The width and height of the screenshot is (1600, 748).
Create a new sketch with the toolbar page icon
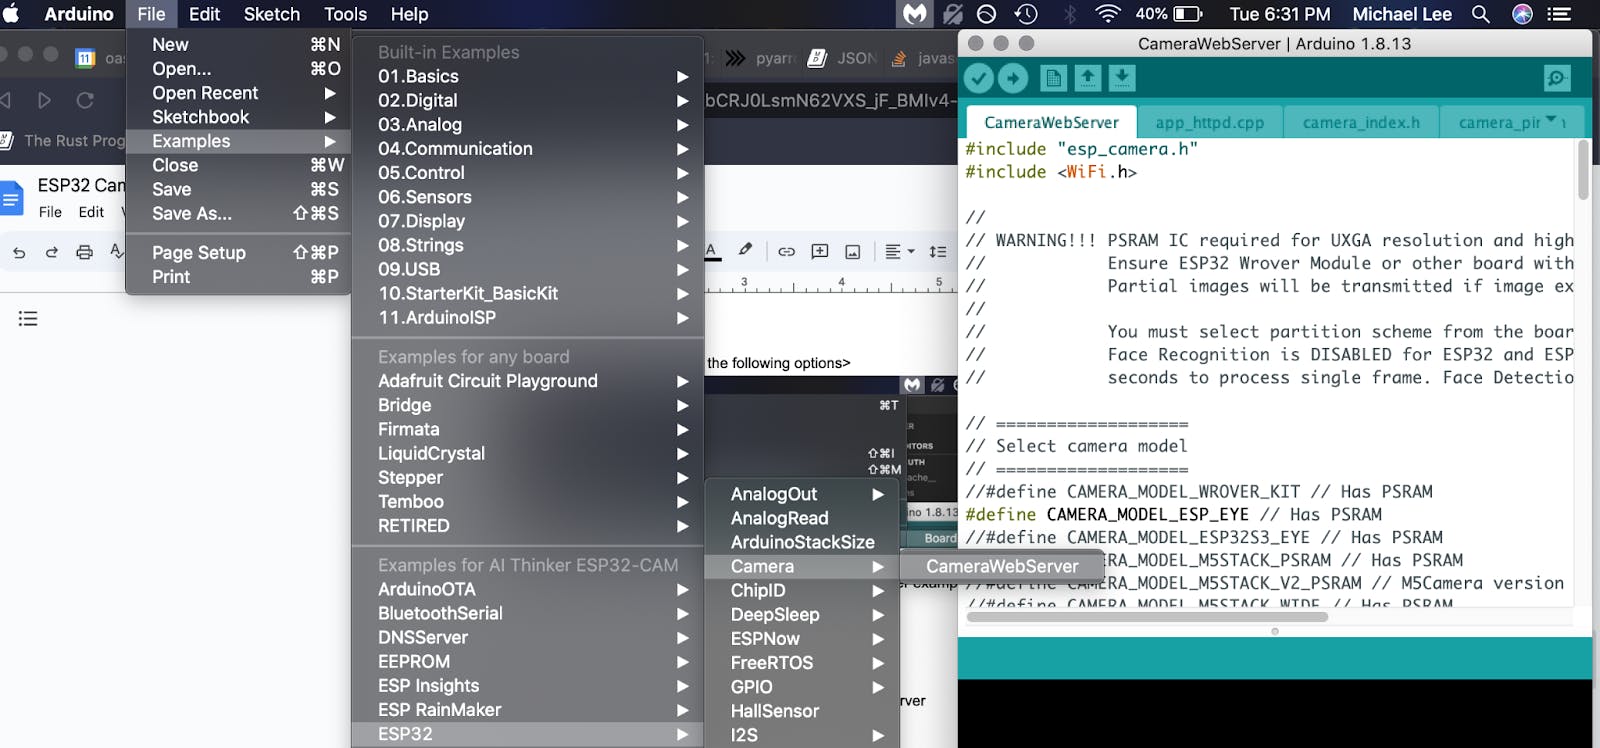click(1053, 78)
